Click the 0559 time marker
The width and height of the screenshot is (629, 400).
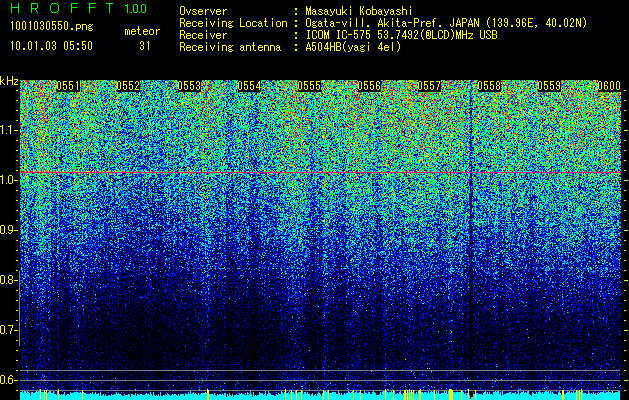(x=550, y=86)
